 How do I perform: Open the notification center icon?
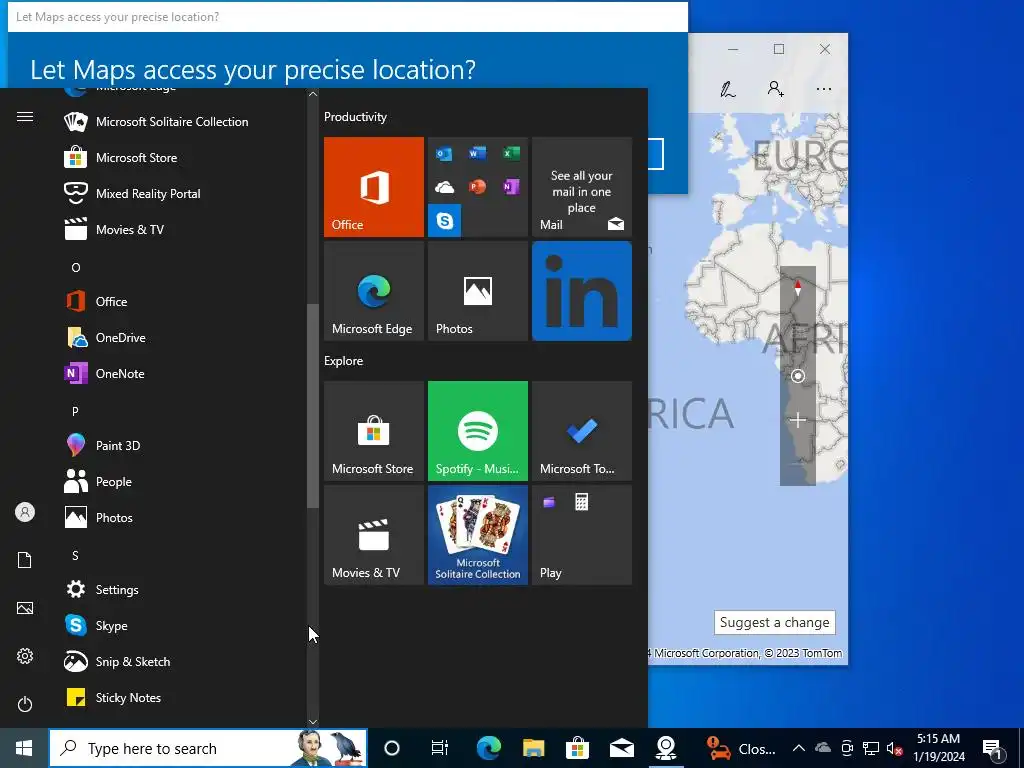(x=993, y=749)
